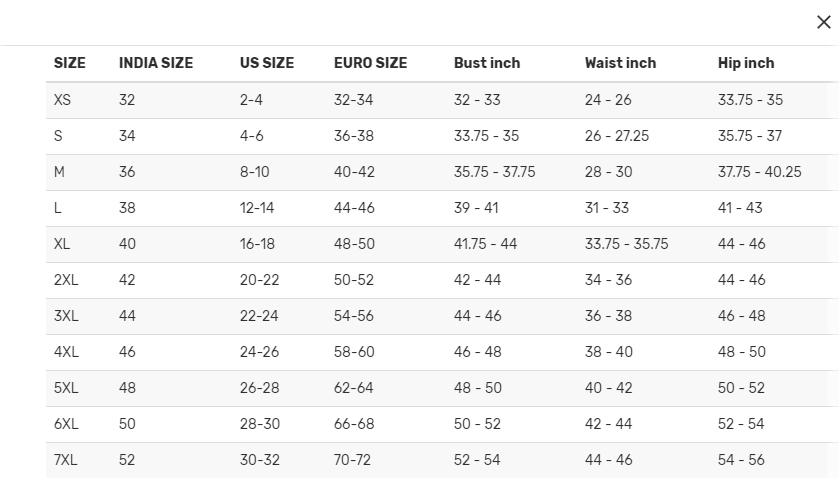Screen dimensions: 839x497
Task: Select the Waist inch header
Action: click(x=620, y=63)
